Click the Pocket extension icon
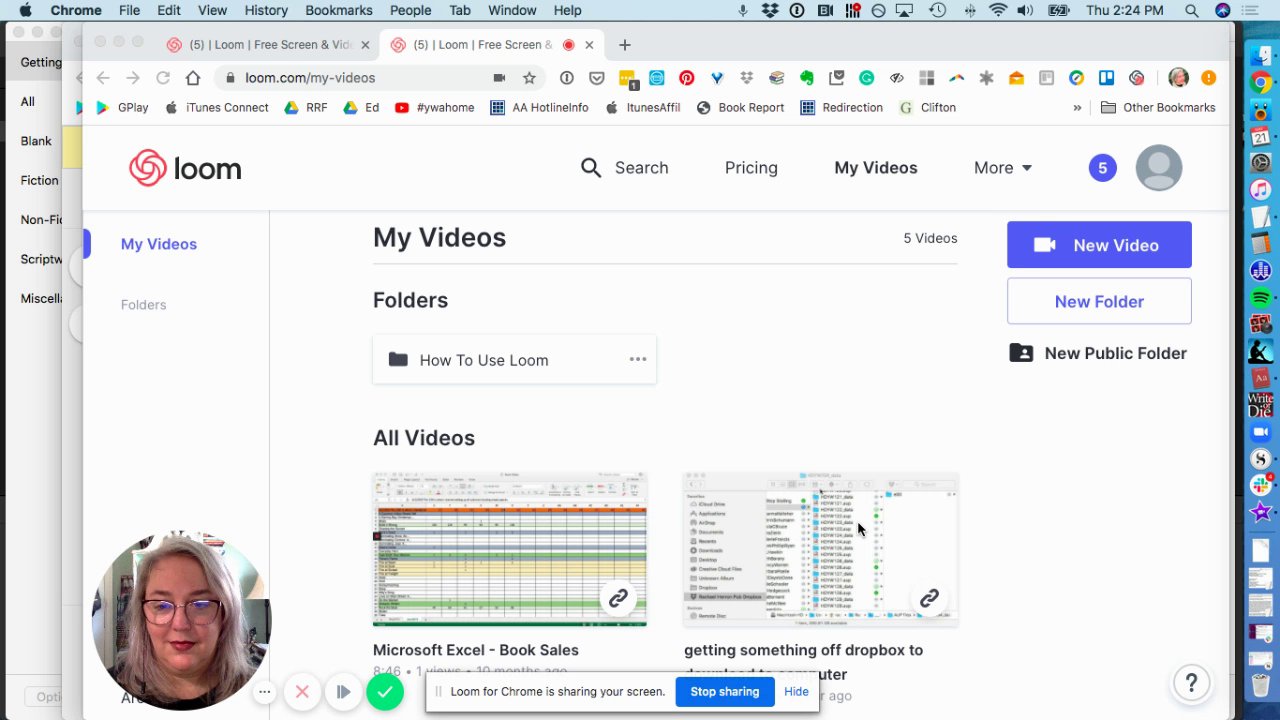 click(596, 78)
